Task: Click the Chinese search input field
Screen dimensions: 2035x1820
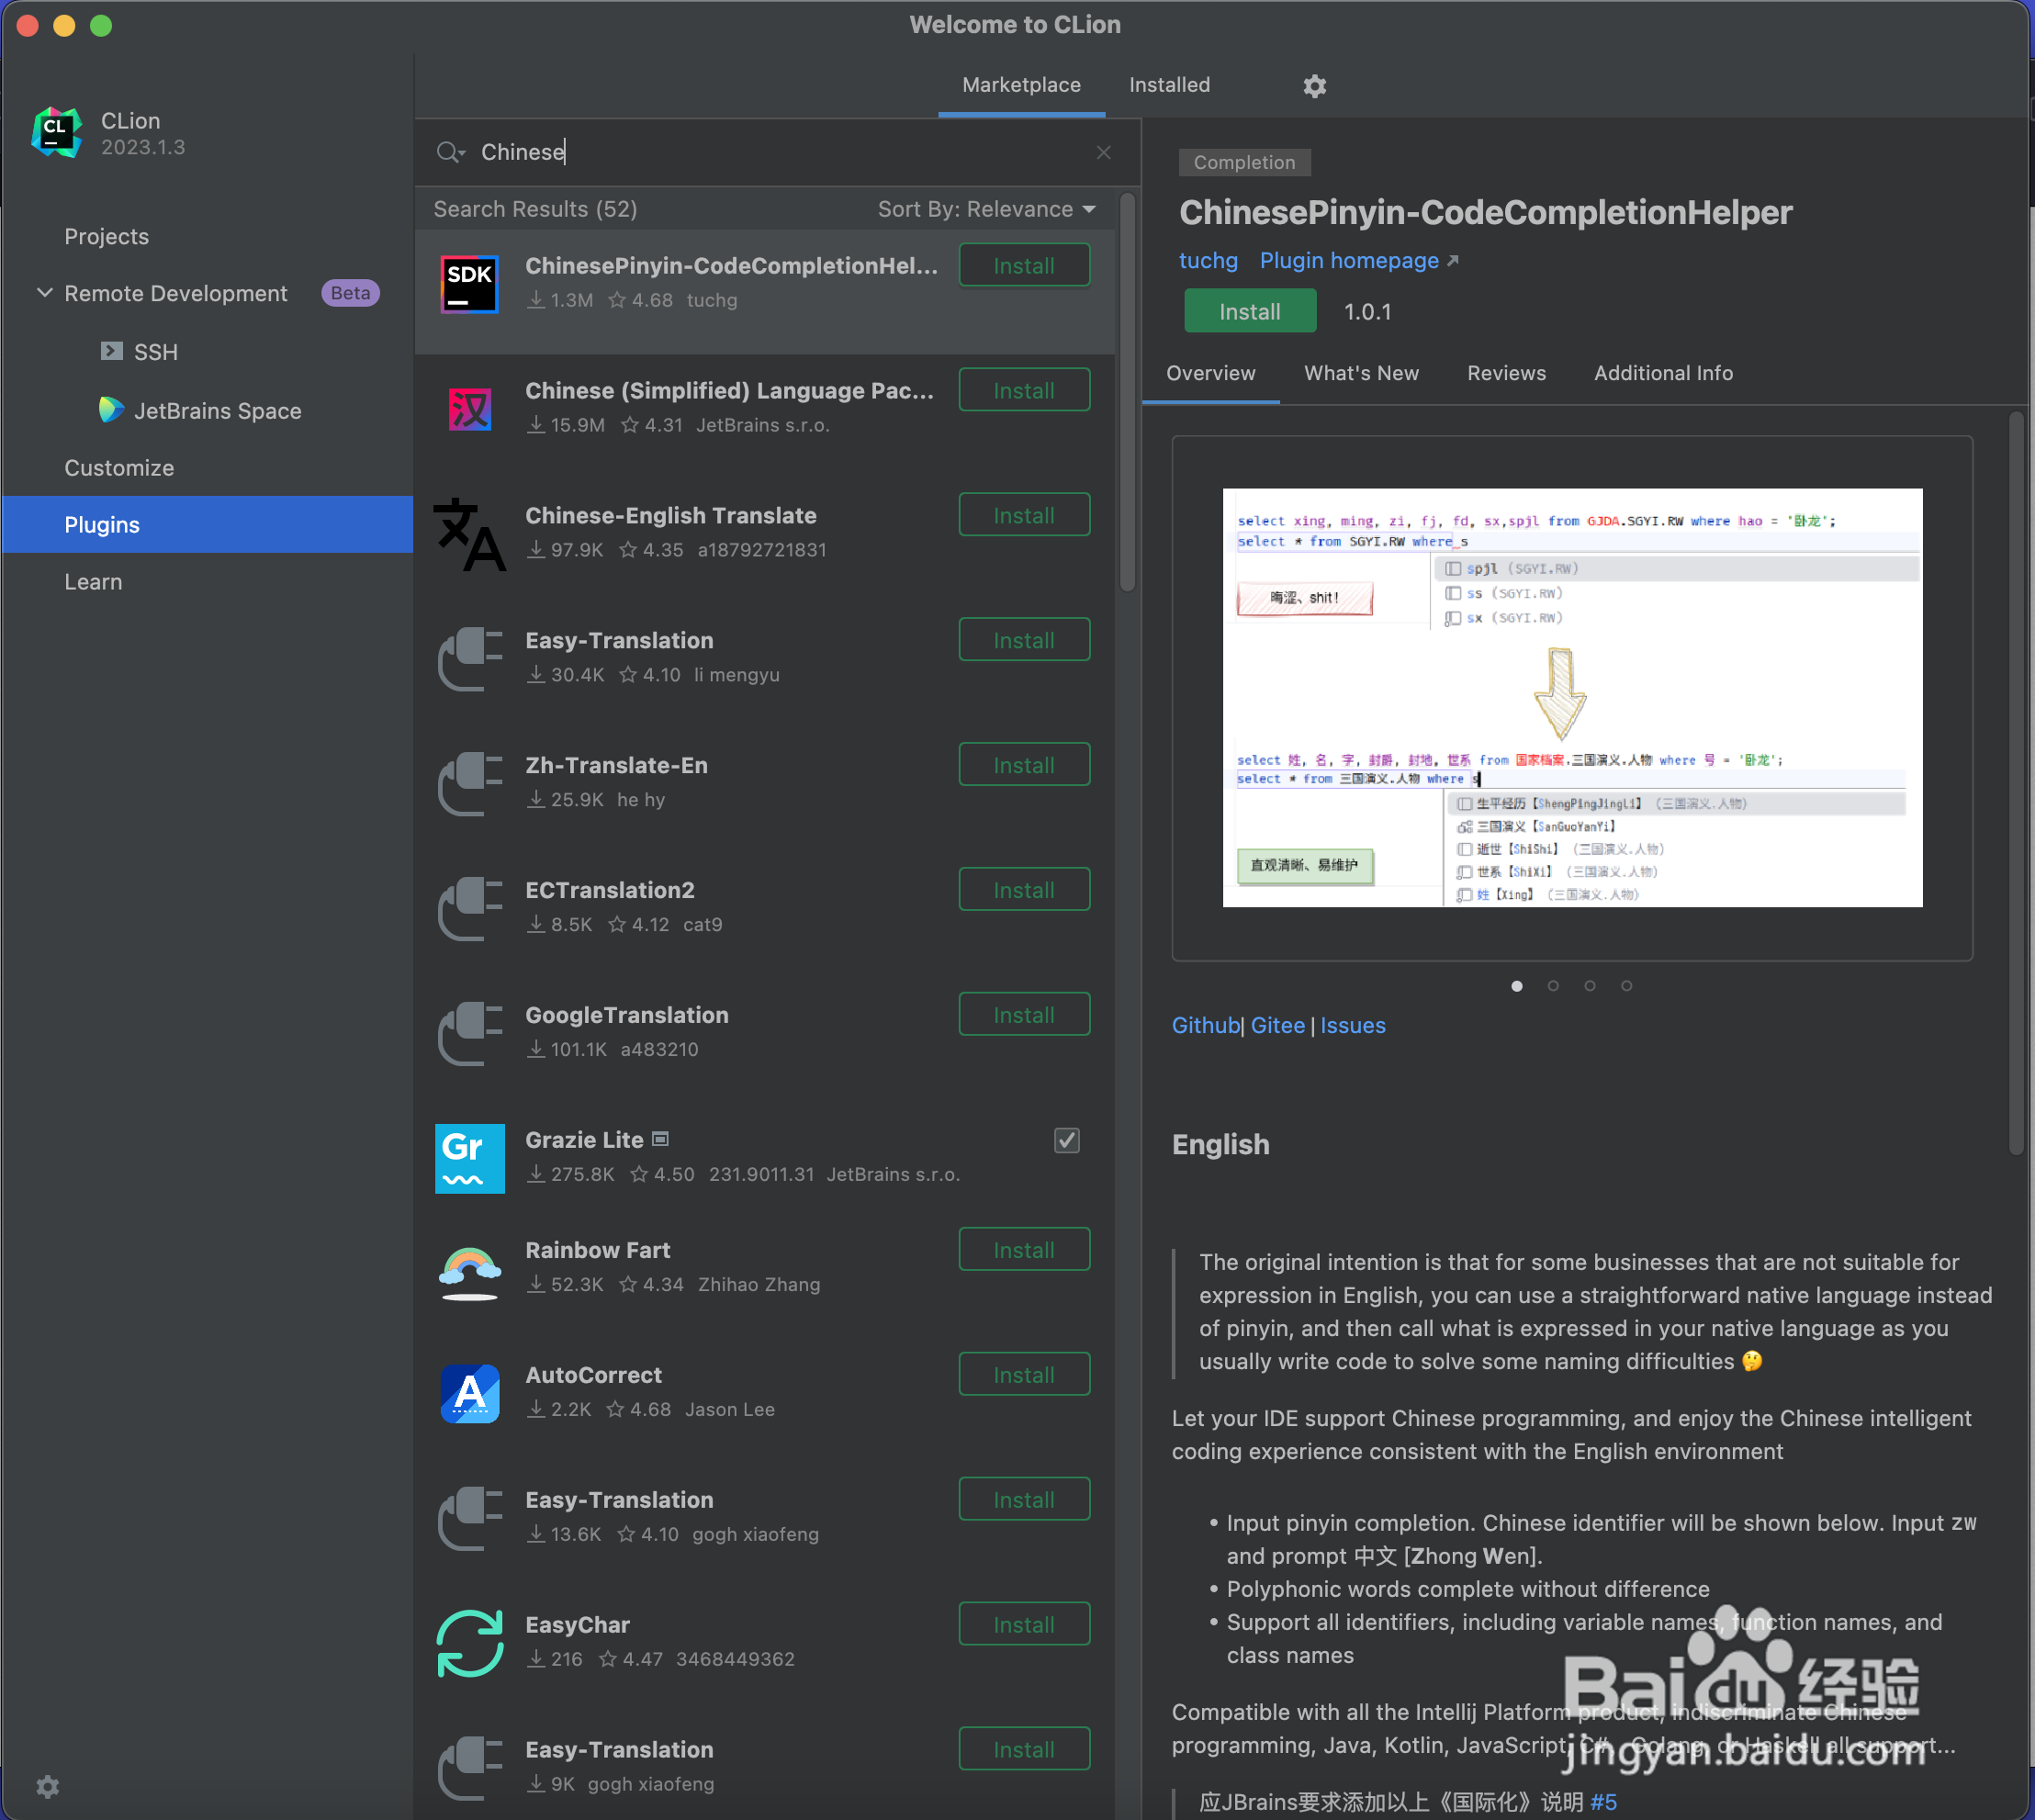Action: (x=780, y=152)
